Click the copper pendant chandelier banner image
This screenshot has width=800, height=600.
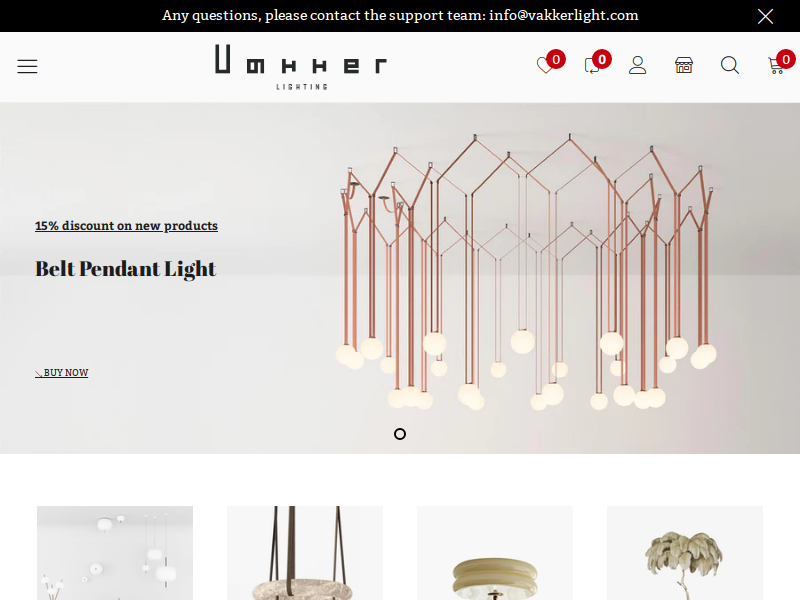click(x=527, y=273)
